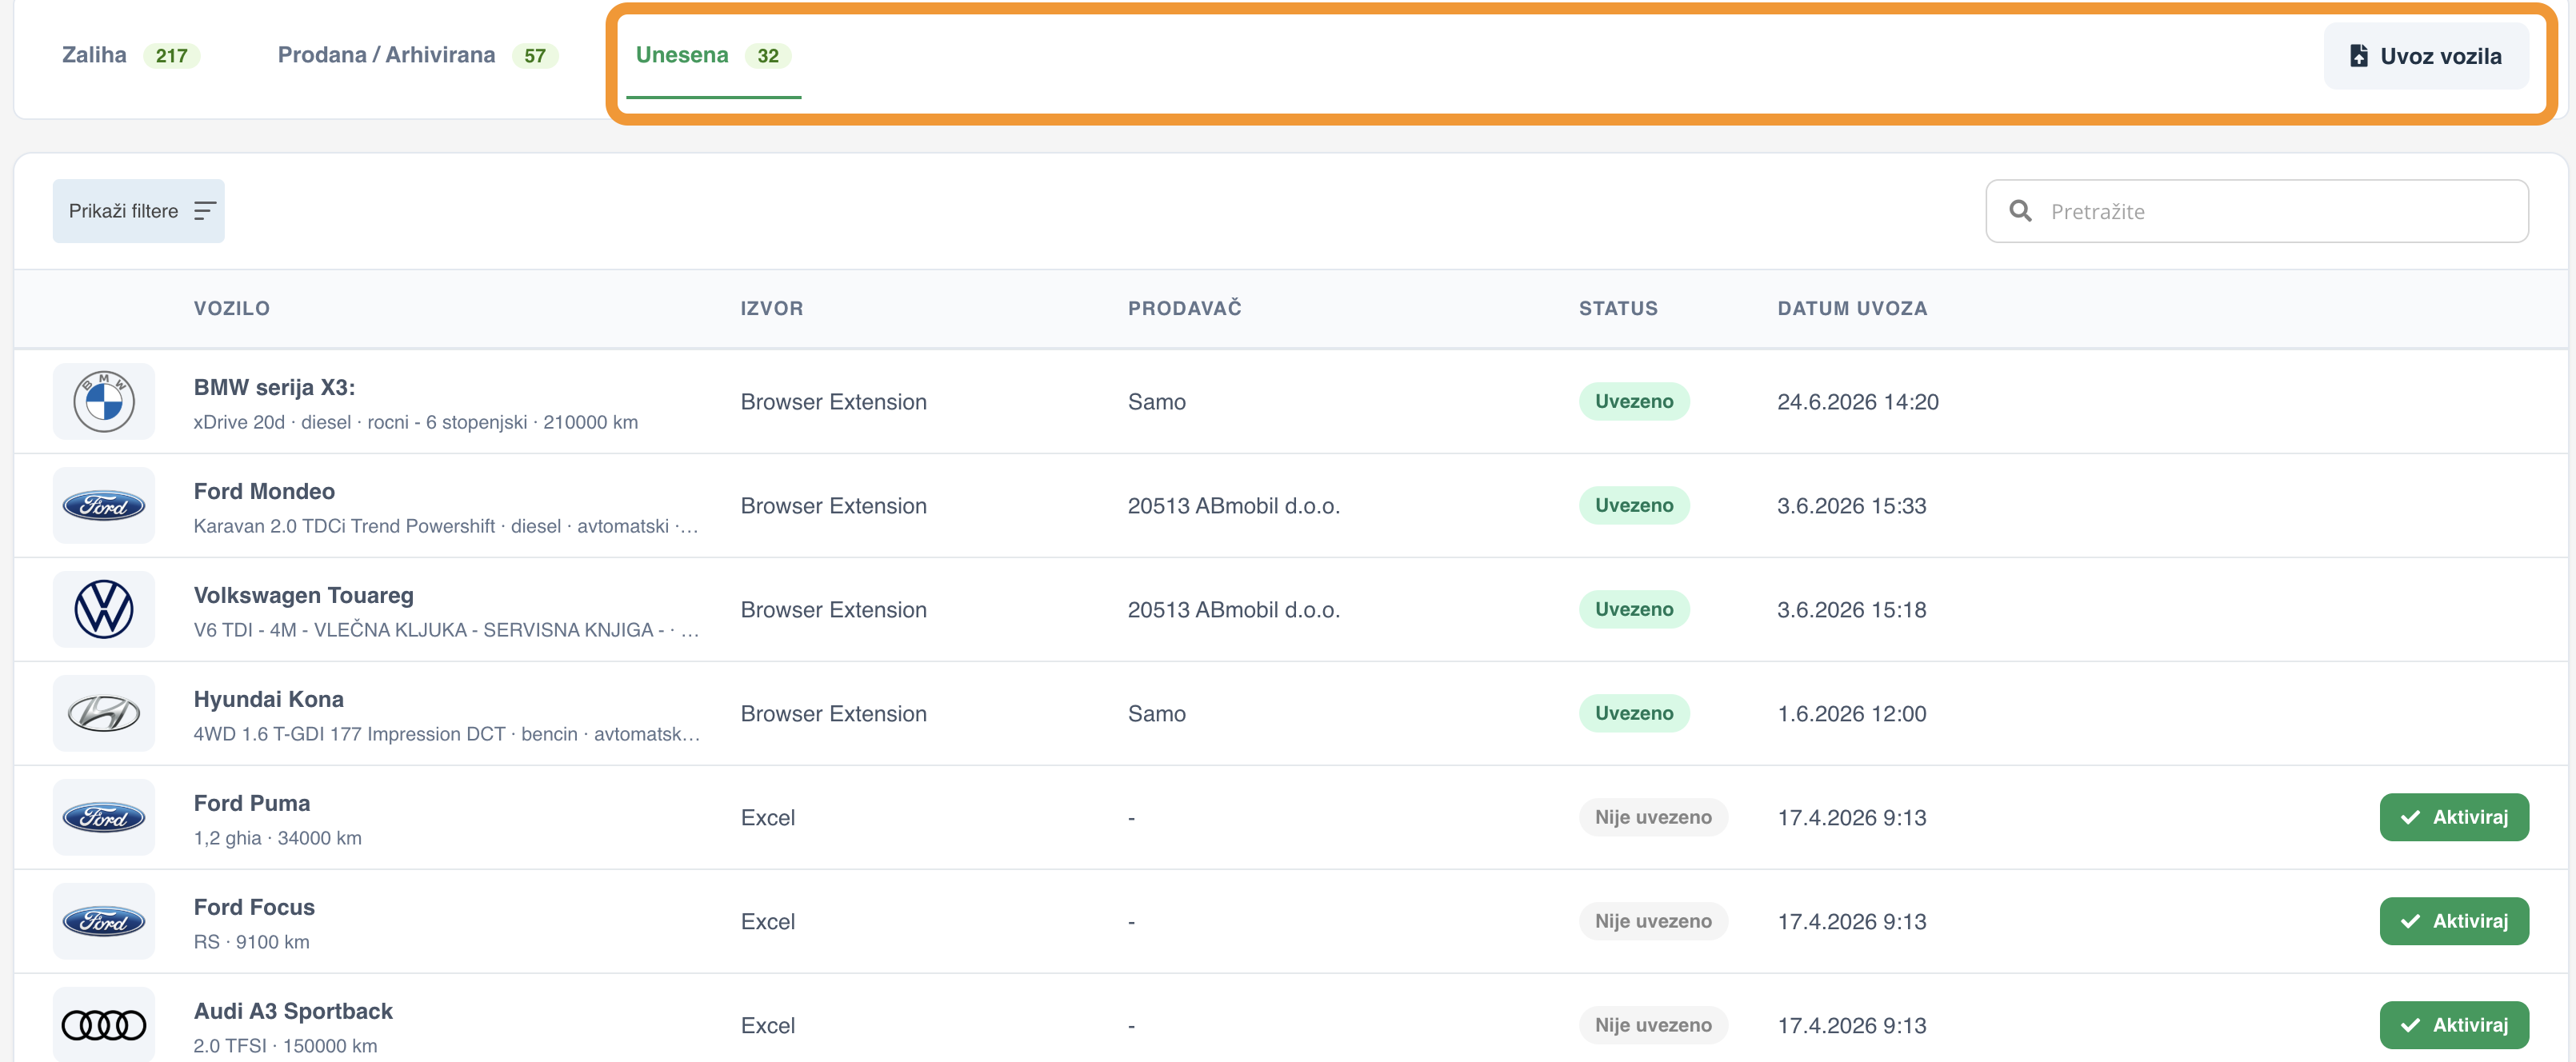Click the 1,2 ghia · 34000 km description

point(278,839)
